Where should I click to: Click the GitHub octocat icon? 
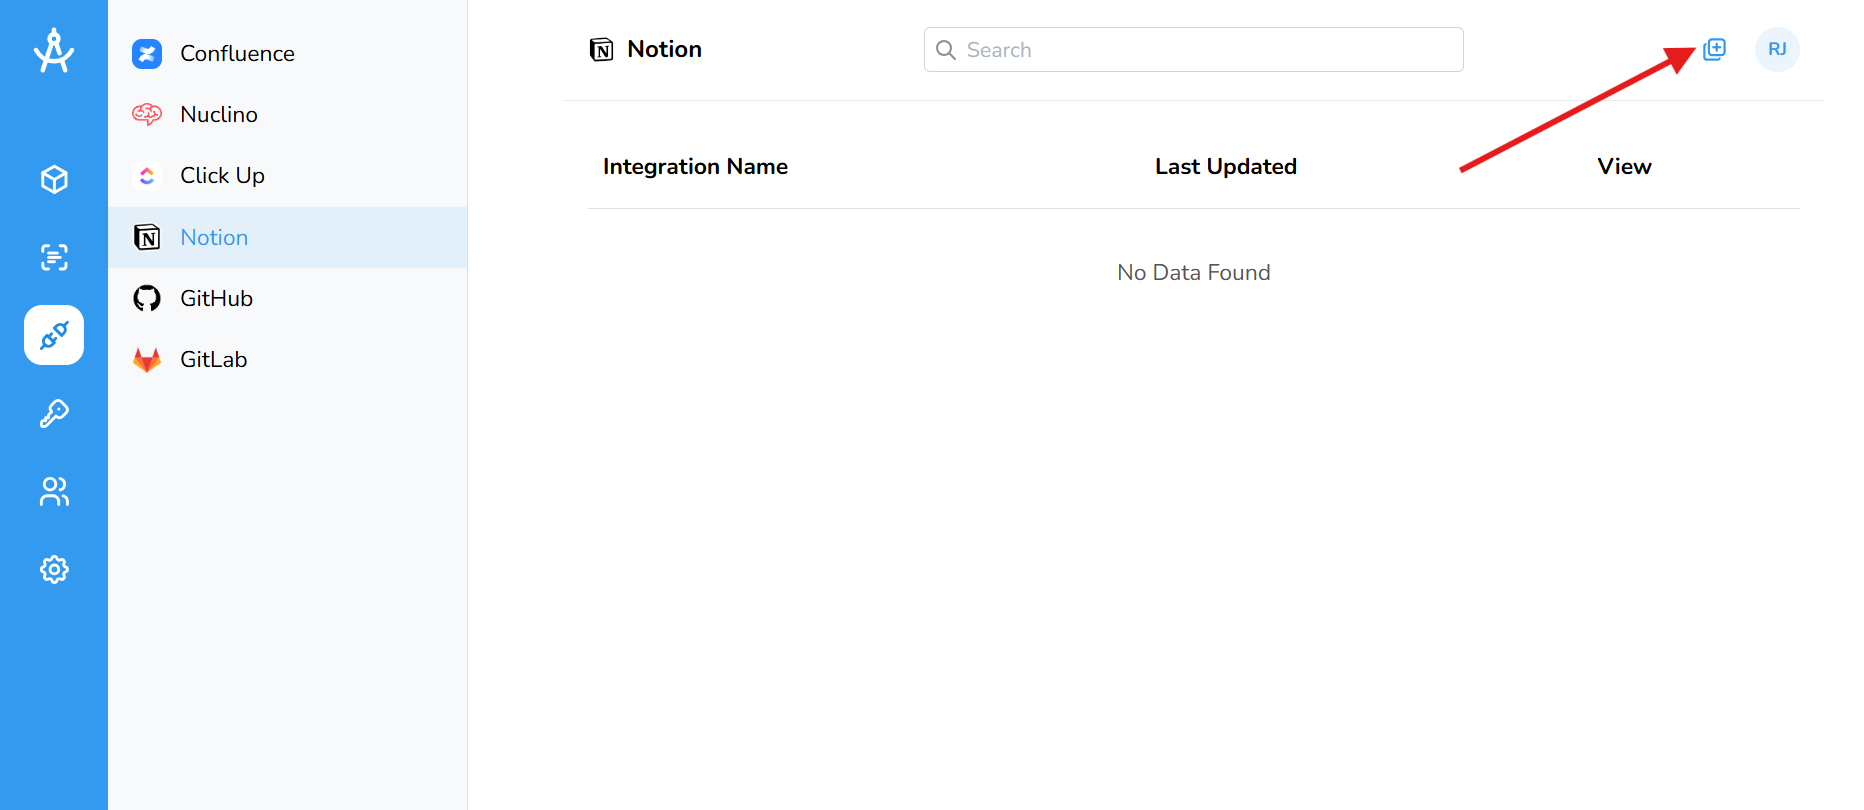147,298
